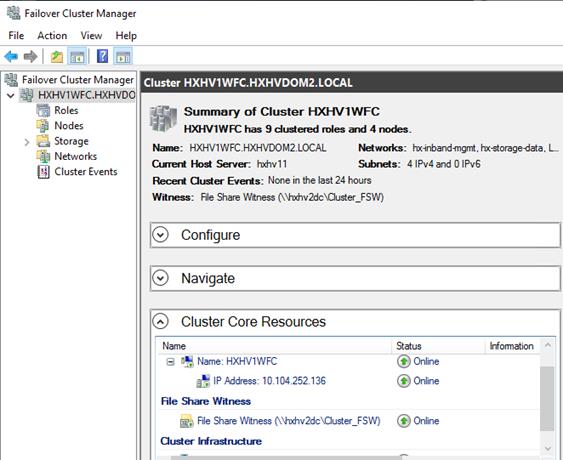Expand the Configure section
The image size is (563, 460).
[160, 235]
